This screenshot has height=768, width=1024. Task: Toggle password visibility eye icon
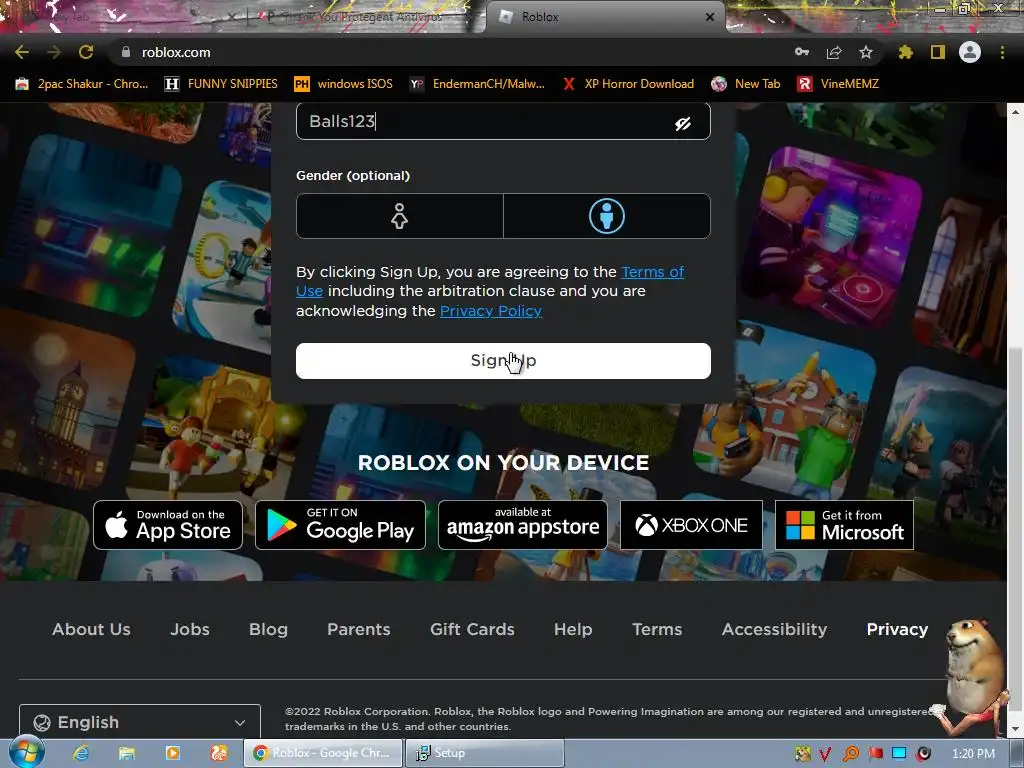coord(683,123)
